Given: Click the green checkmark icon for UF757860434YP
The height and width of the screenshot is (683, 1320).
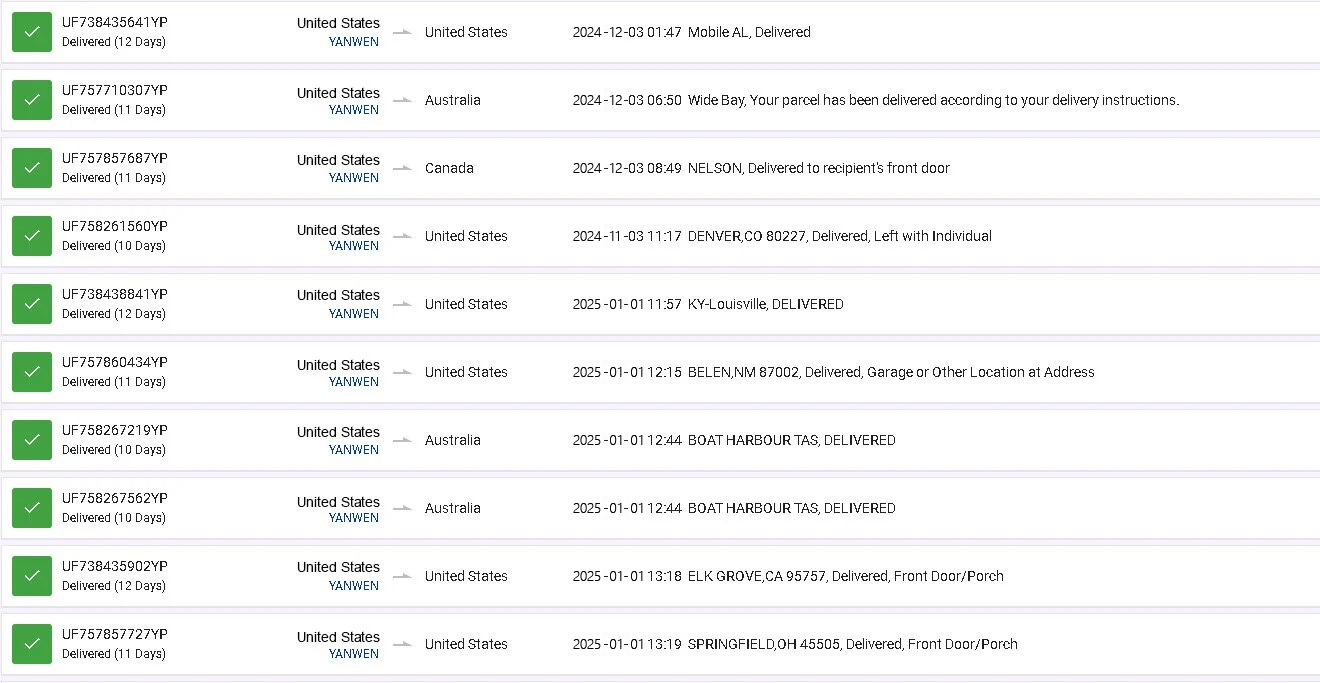Looking at the screenshot, I should (32, 372).
